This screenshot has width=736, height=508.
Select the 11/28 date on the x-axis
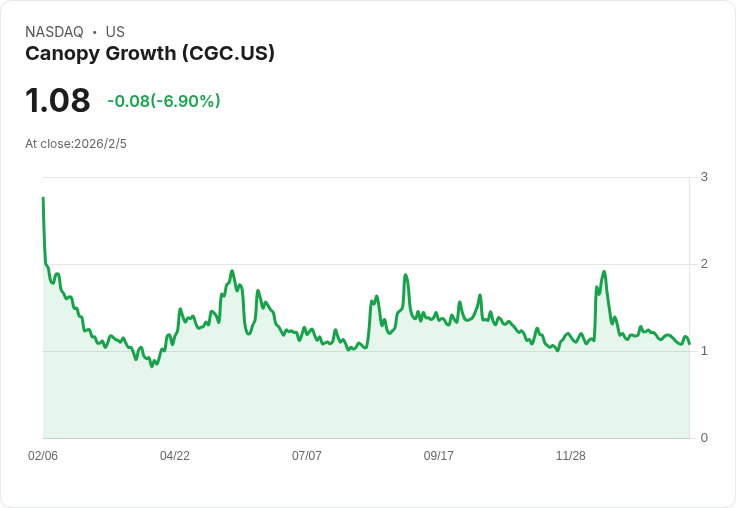pos(570,456)
